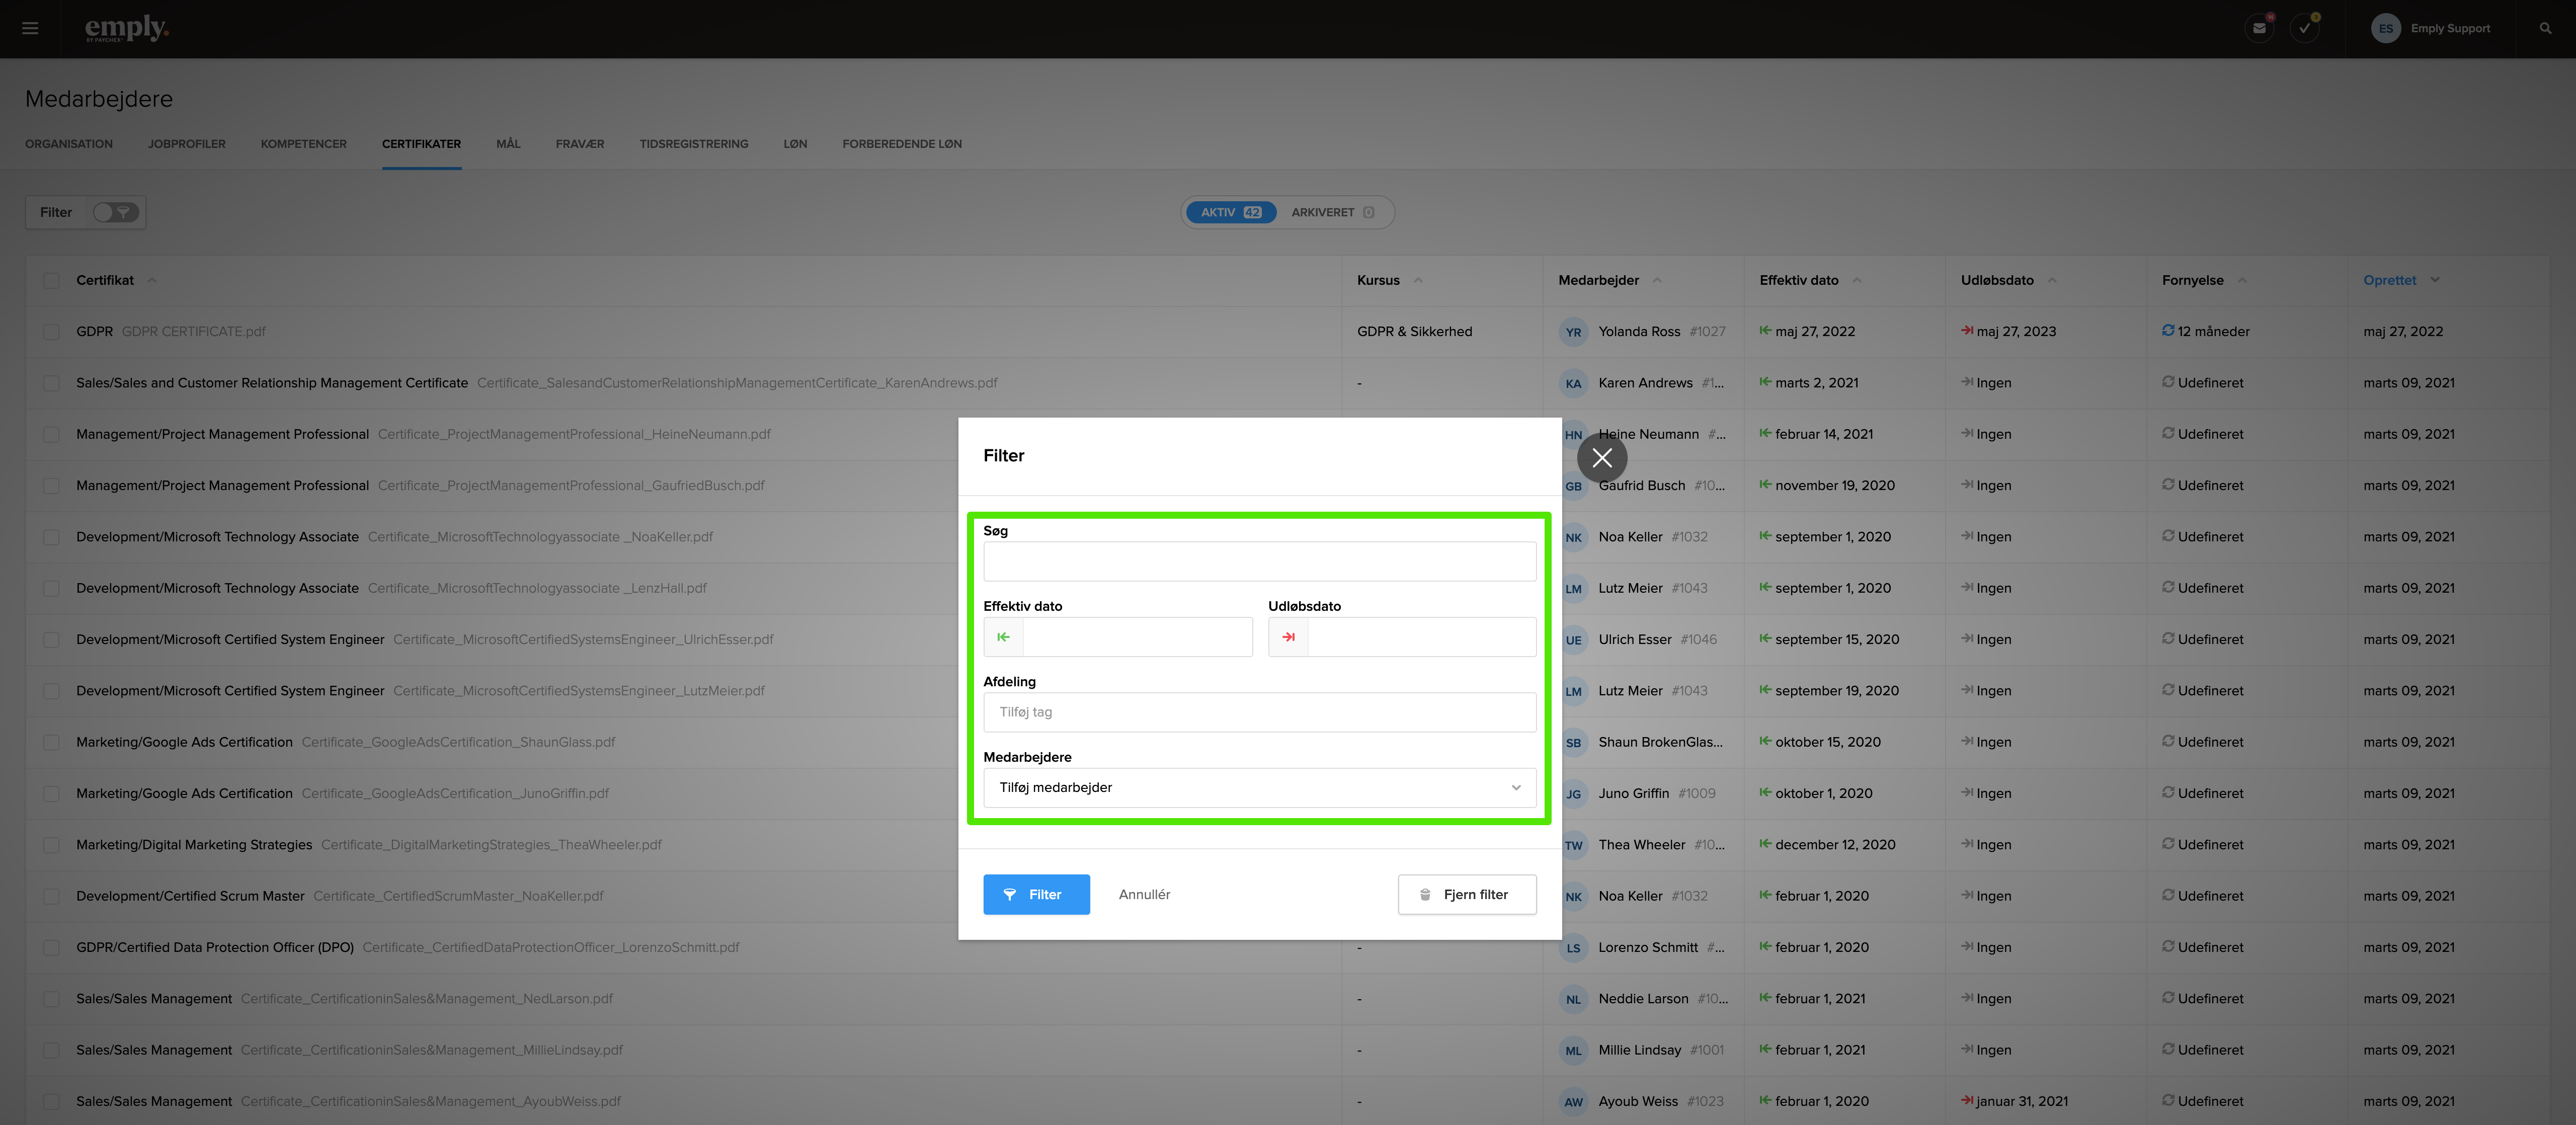
Task: Switch to the Kompetencer tab
Action: pyautogui.click(x=303, y=144)
